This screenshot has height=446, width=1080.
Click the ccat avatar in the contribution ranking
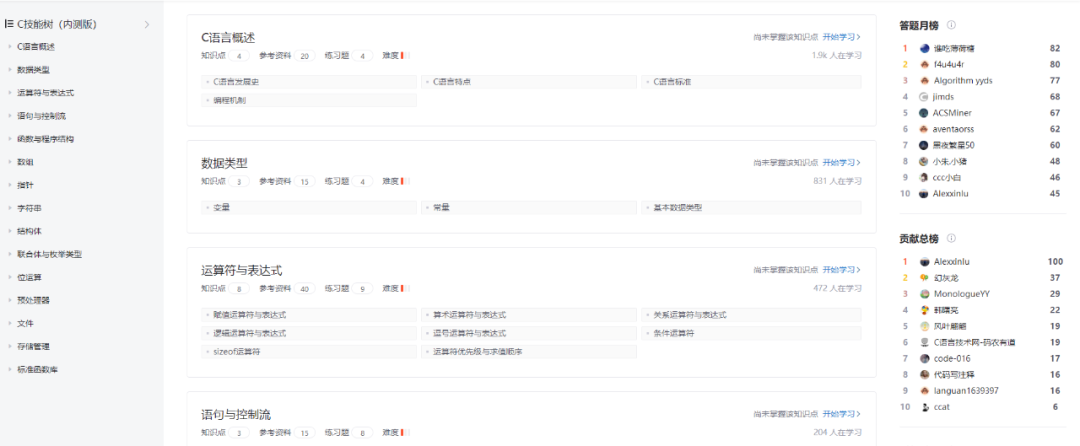(924, 407)
